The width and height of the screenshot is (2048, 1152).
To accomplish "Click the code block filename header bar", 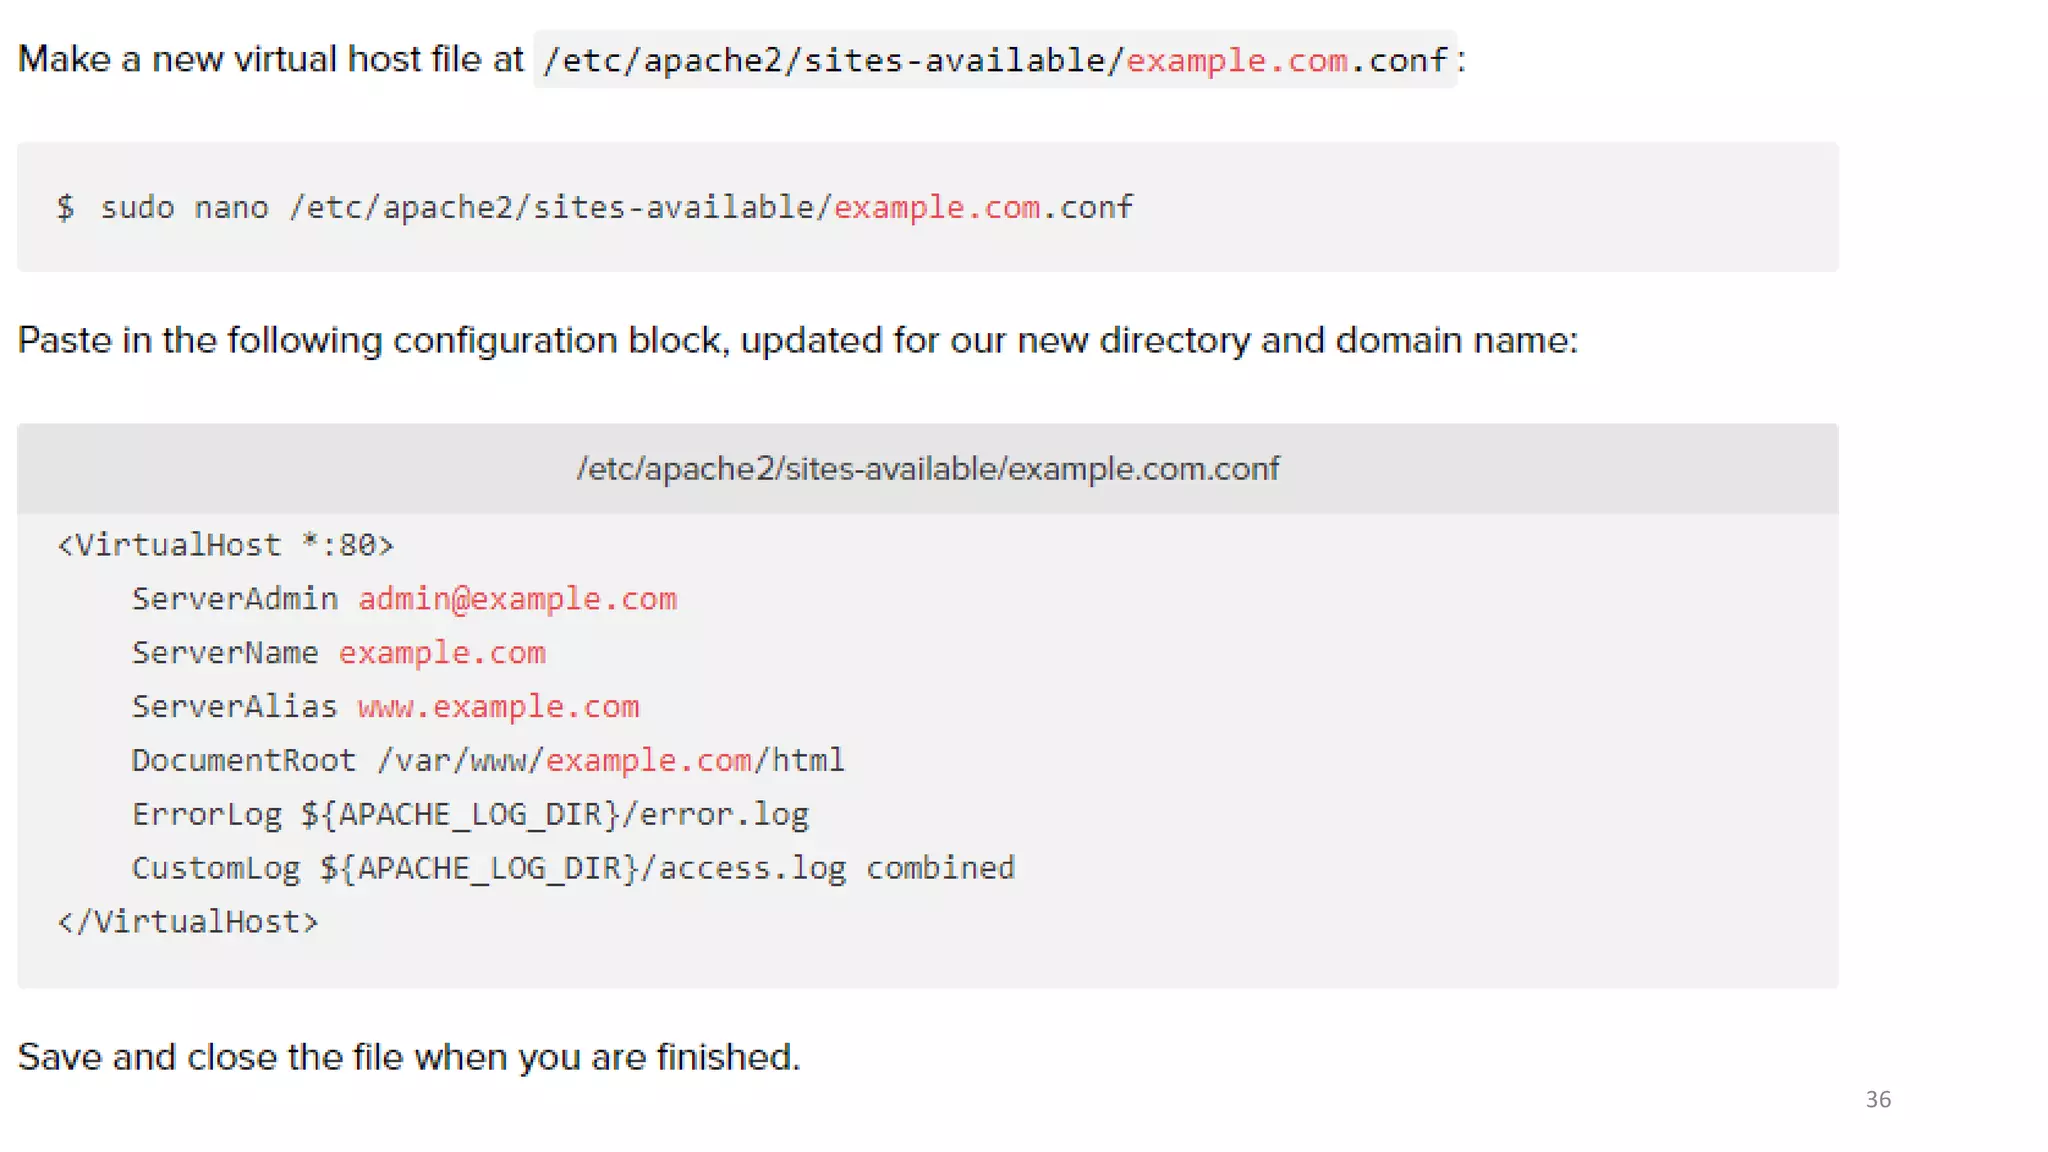I will [927, 469].
